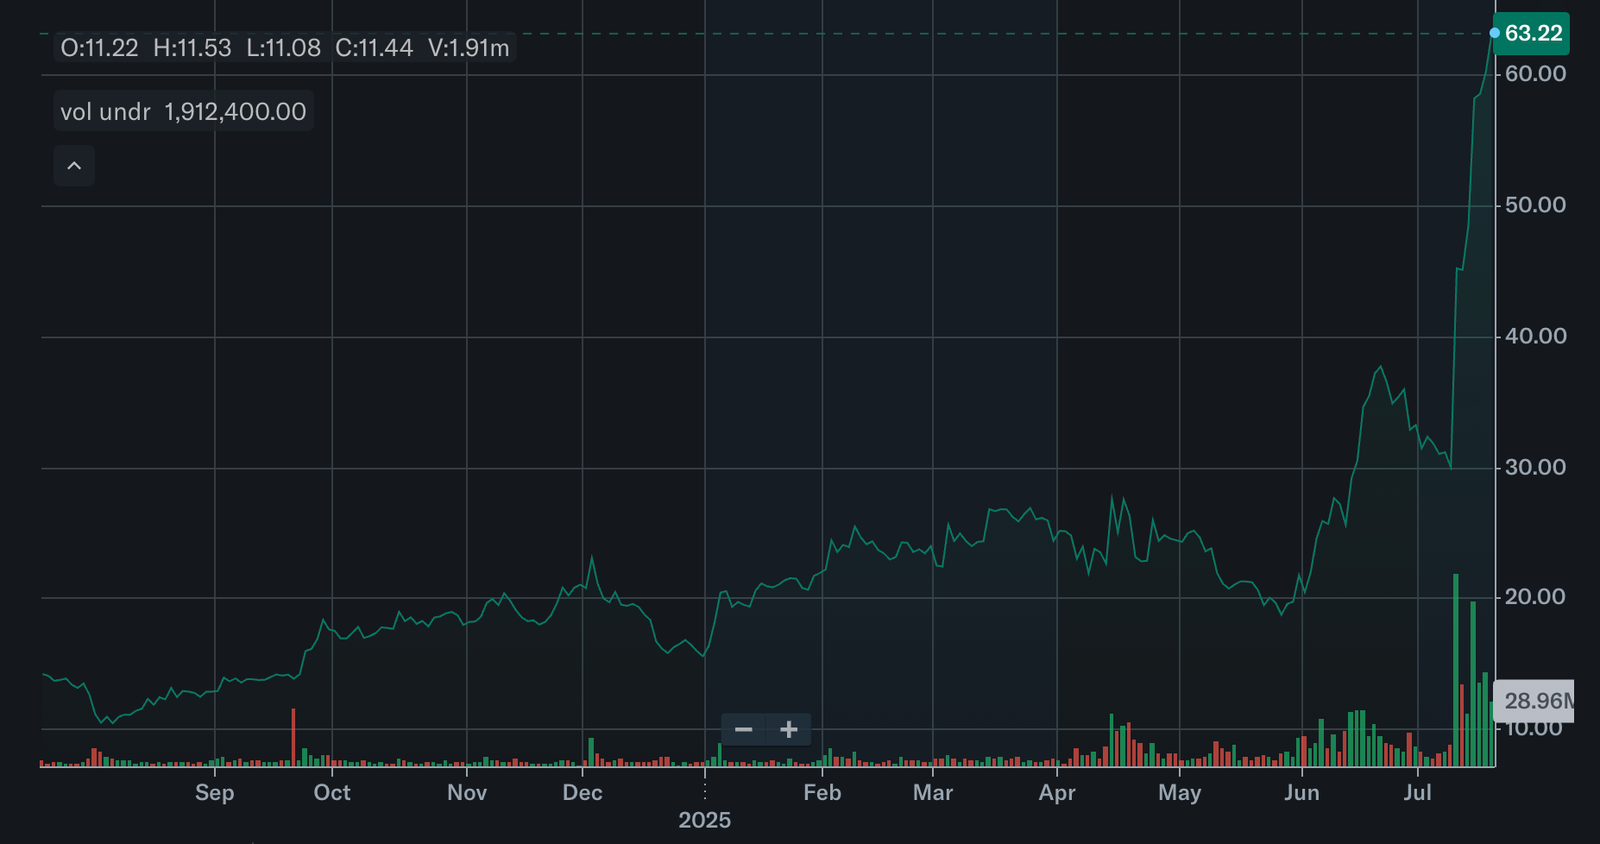This screenshot has width=1600, height=844.
Task: Select the Jun time axis label
Action: tap(1301, 792)
